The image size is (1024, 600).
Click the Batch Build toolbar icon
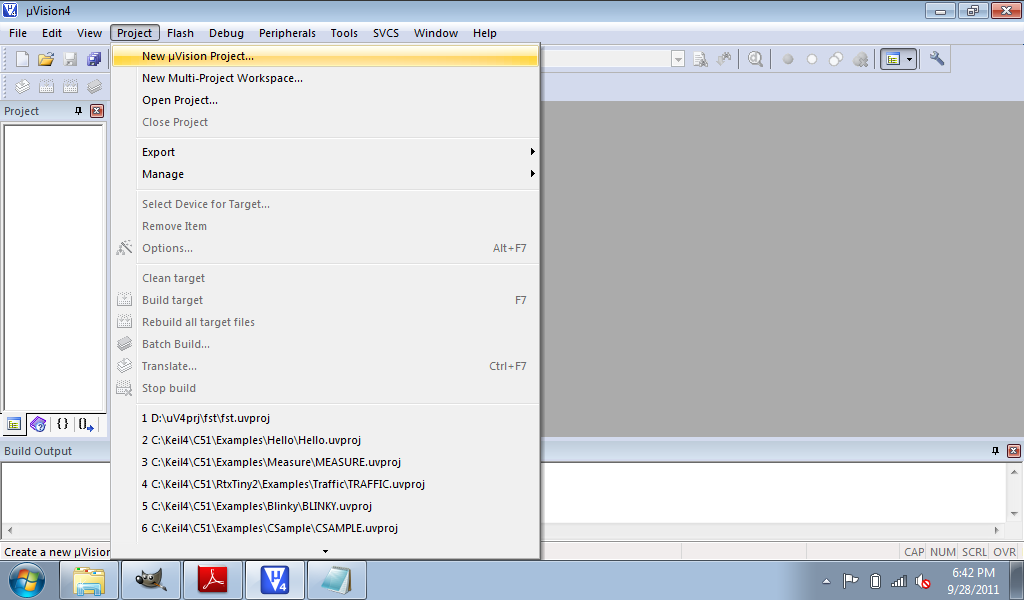[x=94, y=86]
